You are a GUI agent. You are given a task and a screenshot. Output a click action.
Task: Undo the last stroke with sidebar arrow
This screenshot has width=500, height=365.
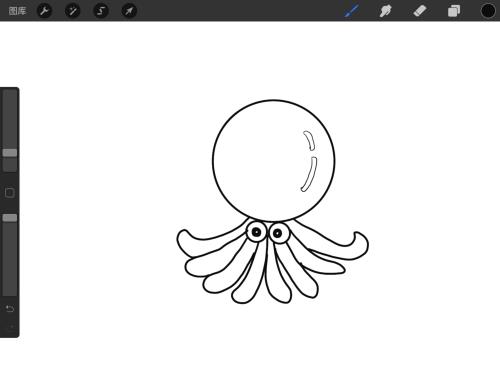10,309
